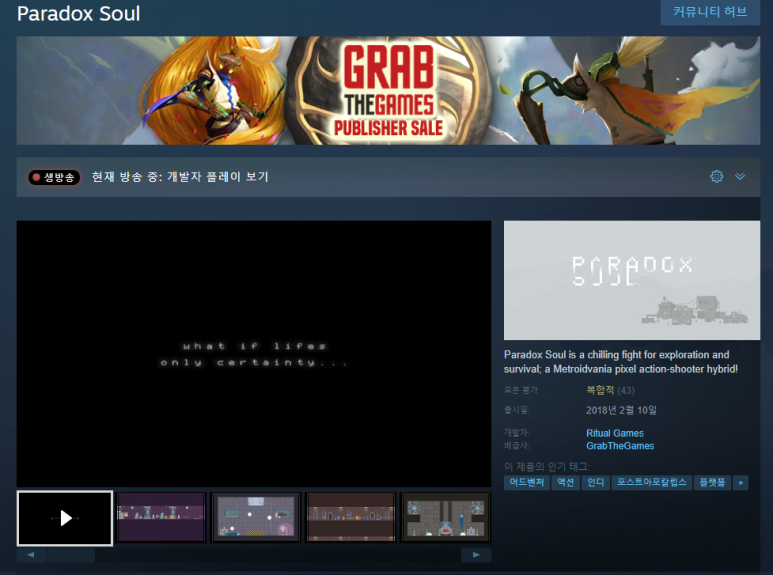Click the 현재 방송 중: 개발자 플레이 보기 text
This screenshot has height=575, width=773.
[180, 177]
